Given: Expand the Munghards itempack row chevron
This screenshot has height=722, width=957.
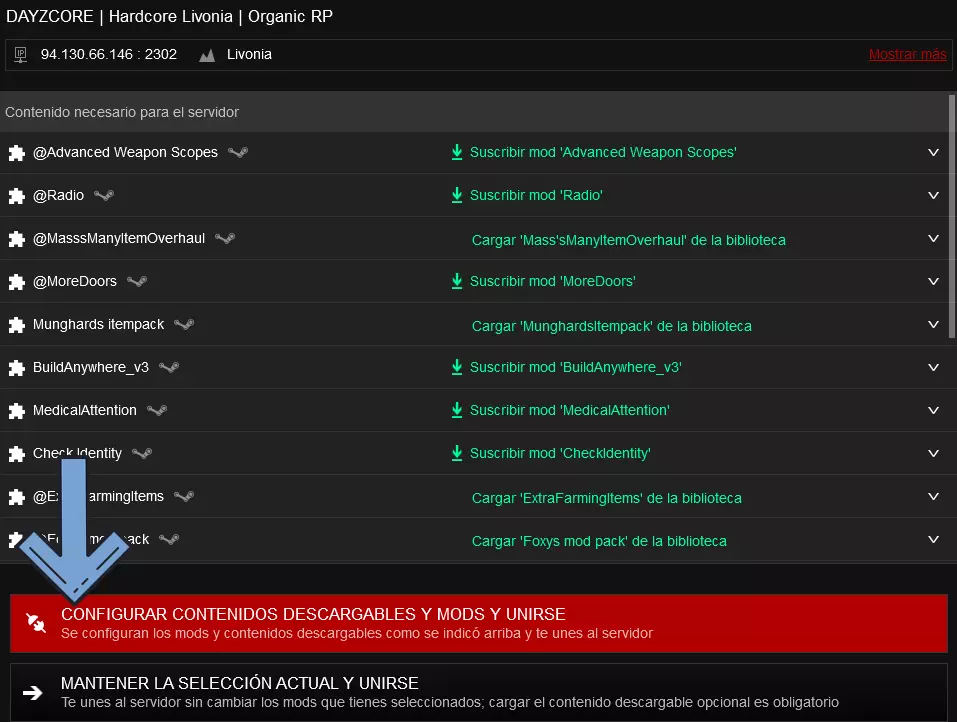Looking at the screenshot, I should pyautogui.click(x=933, y=324).
